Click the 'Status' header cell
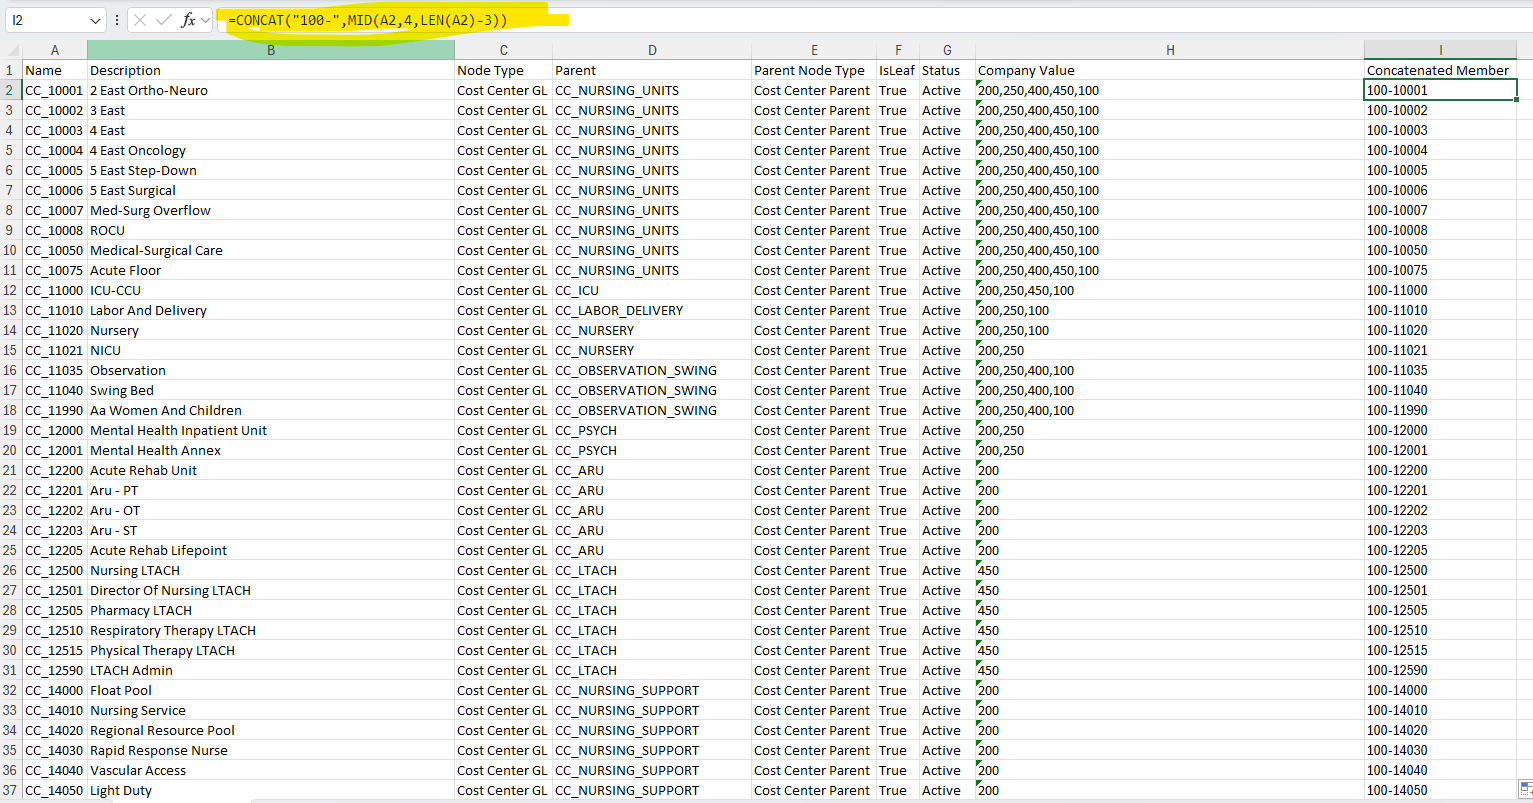This screenshot has height=803, width=1533. pyautogui.click(x=947, y=70)
